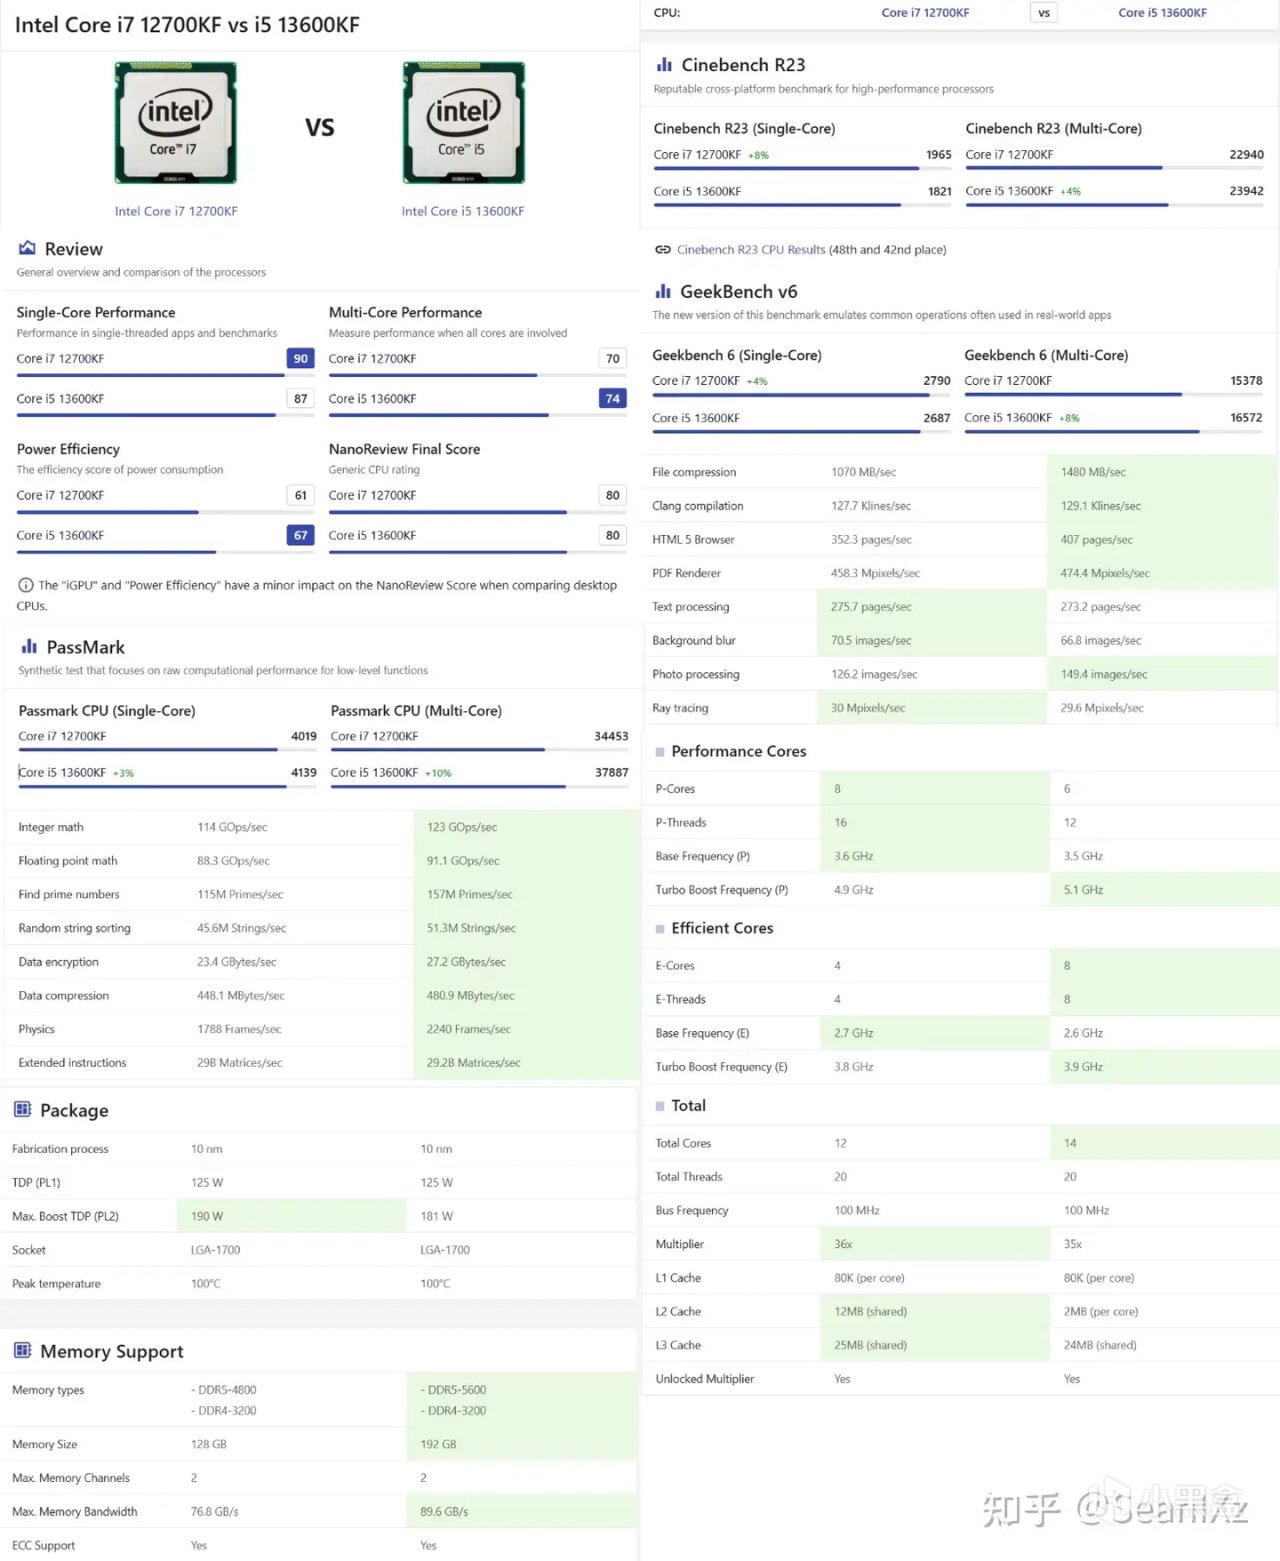Click the Intel Core i5 chip image
The width and height of the screenshot is (1280, 1561).
[x=464, y=123]
